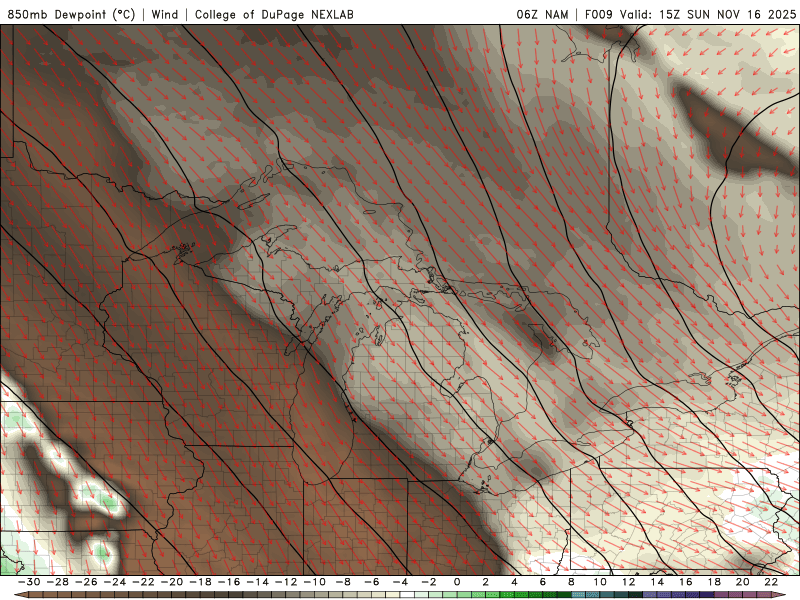800x600 pixels.
Task: Click the -2 label on color scale
Action: [429, 582]
